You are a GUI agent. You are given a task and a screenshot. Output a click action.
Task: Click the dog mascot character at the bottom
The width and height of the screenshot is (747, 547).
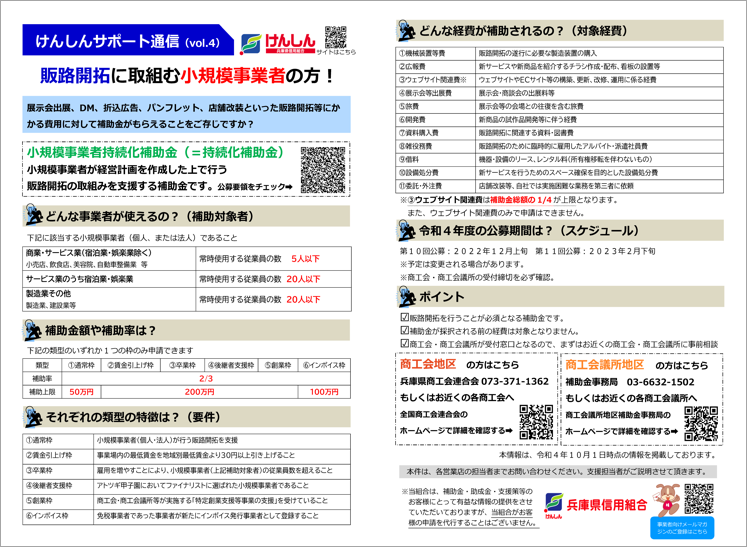(667, 499)
